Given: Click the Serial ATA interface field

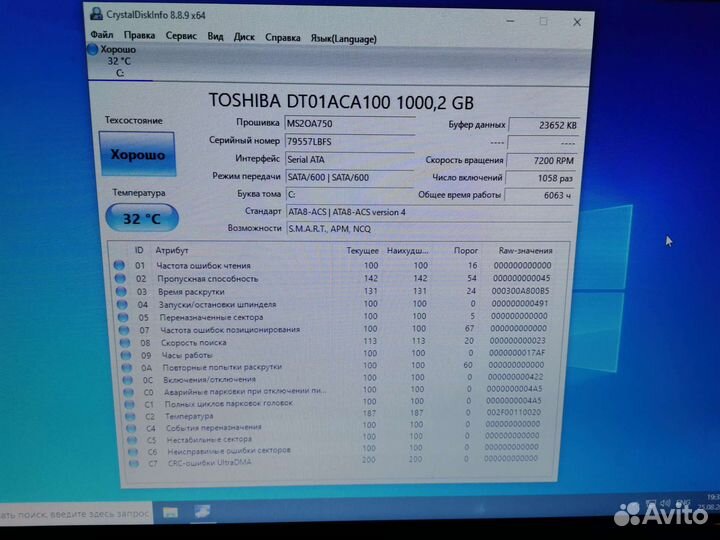Looking at the screenshot, I should pos(350,159).
